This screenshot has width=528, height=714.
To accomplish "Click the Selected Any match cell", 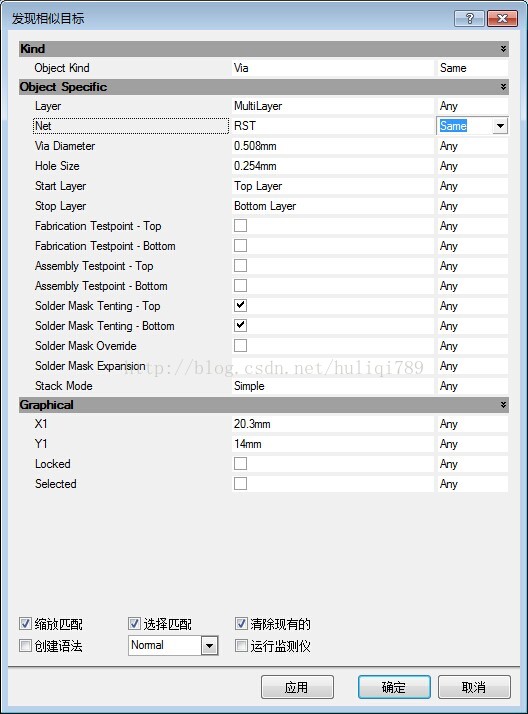I will tap(472, 484).
